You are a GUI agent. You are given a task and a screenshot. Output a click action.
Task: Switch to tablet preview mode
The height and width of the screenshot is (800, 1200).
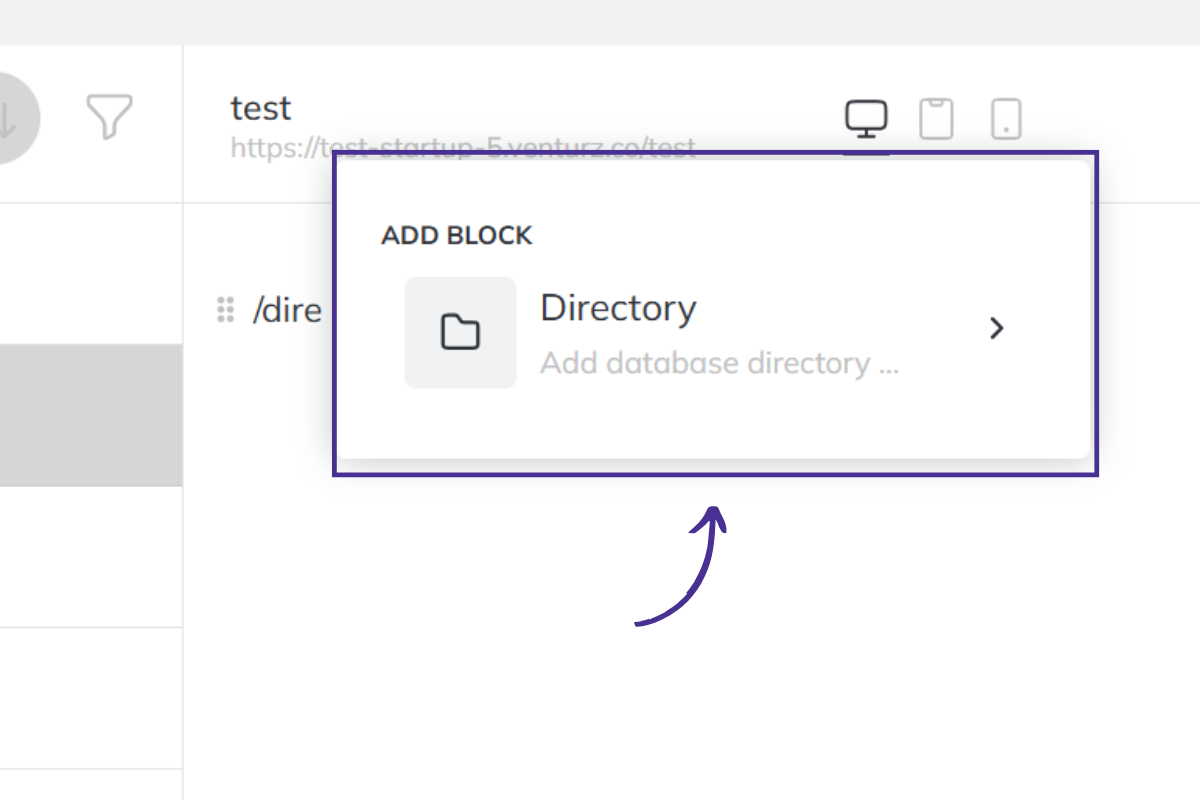[936, 119]
